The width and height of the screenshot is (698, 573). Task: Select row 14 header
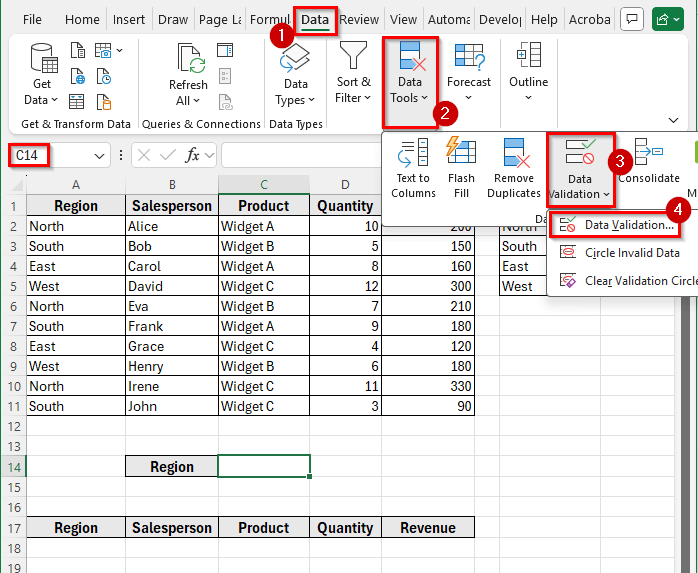pyautogui.click(x=14, y=467)
